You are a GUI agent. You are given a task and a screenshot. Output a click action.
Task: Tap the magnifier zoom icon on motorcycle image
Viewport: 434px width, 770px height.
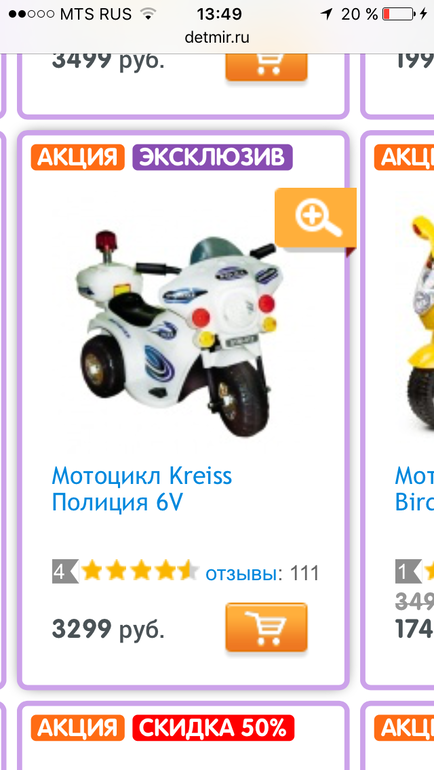pyautogui.click(x=315, y=218)
